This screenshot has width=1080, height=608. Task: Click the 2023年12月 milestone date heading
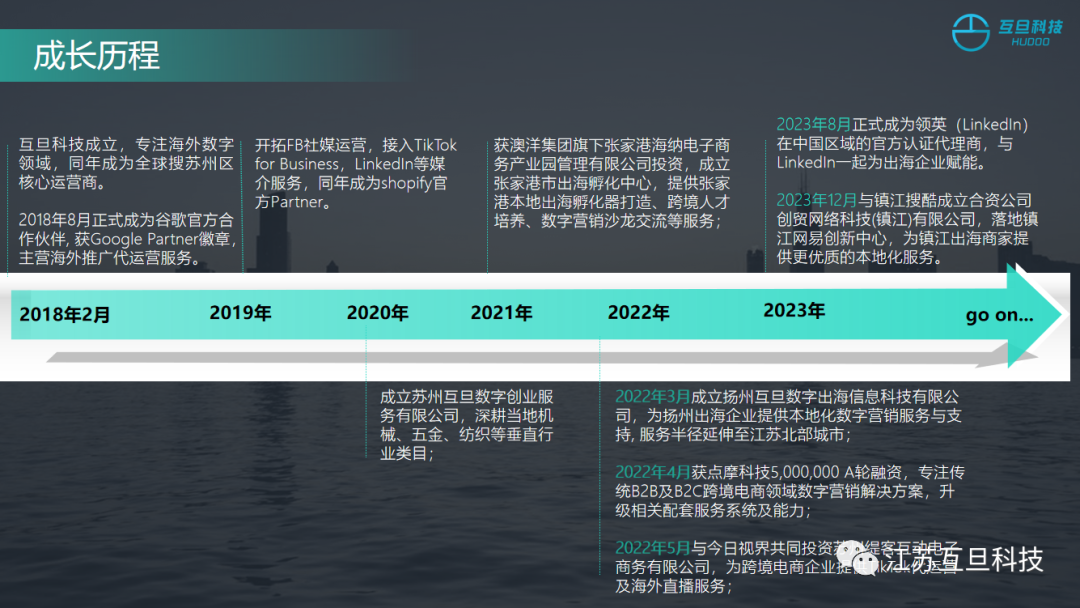click(x=819, y=201)
